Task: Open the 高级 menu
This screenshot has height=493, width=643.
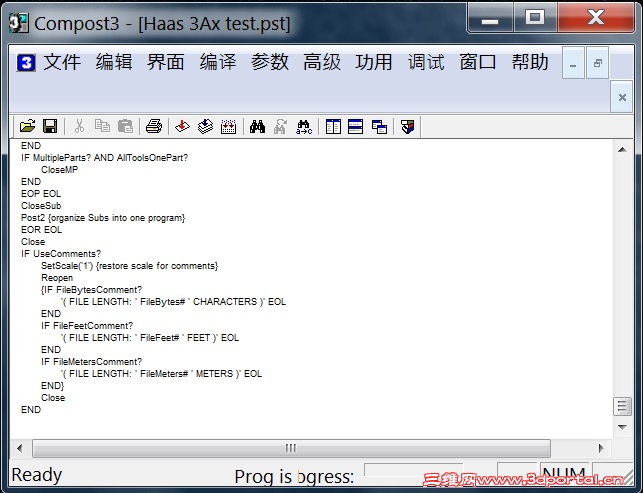Action: (322, 62)
